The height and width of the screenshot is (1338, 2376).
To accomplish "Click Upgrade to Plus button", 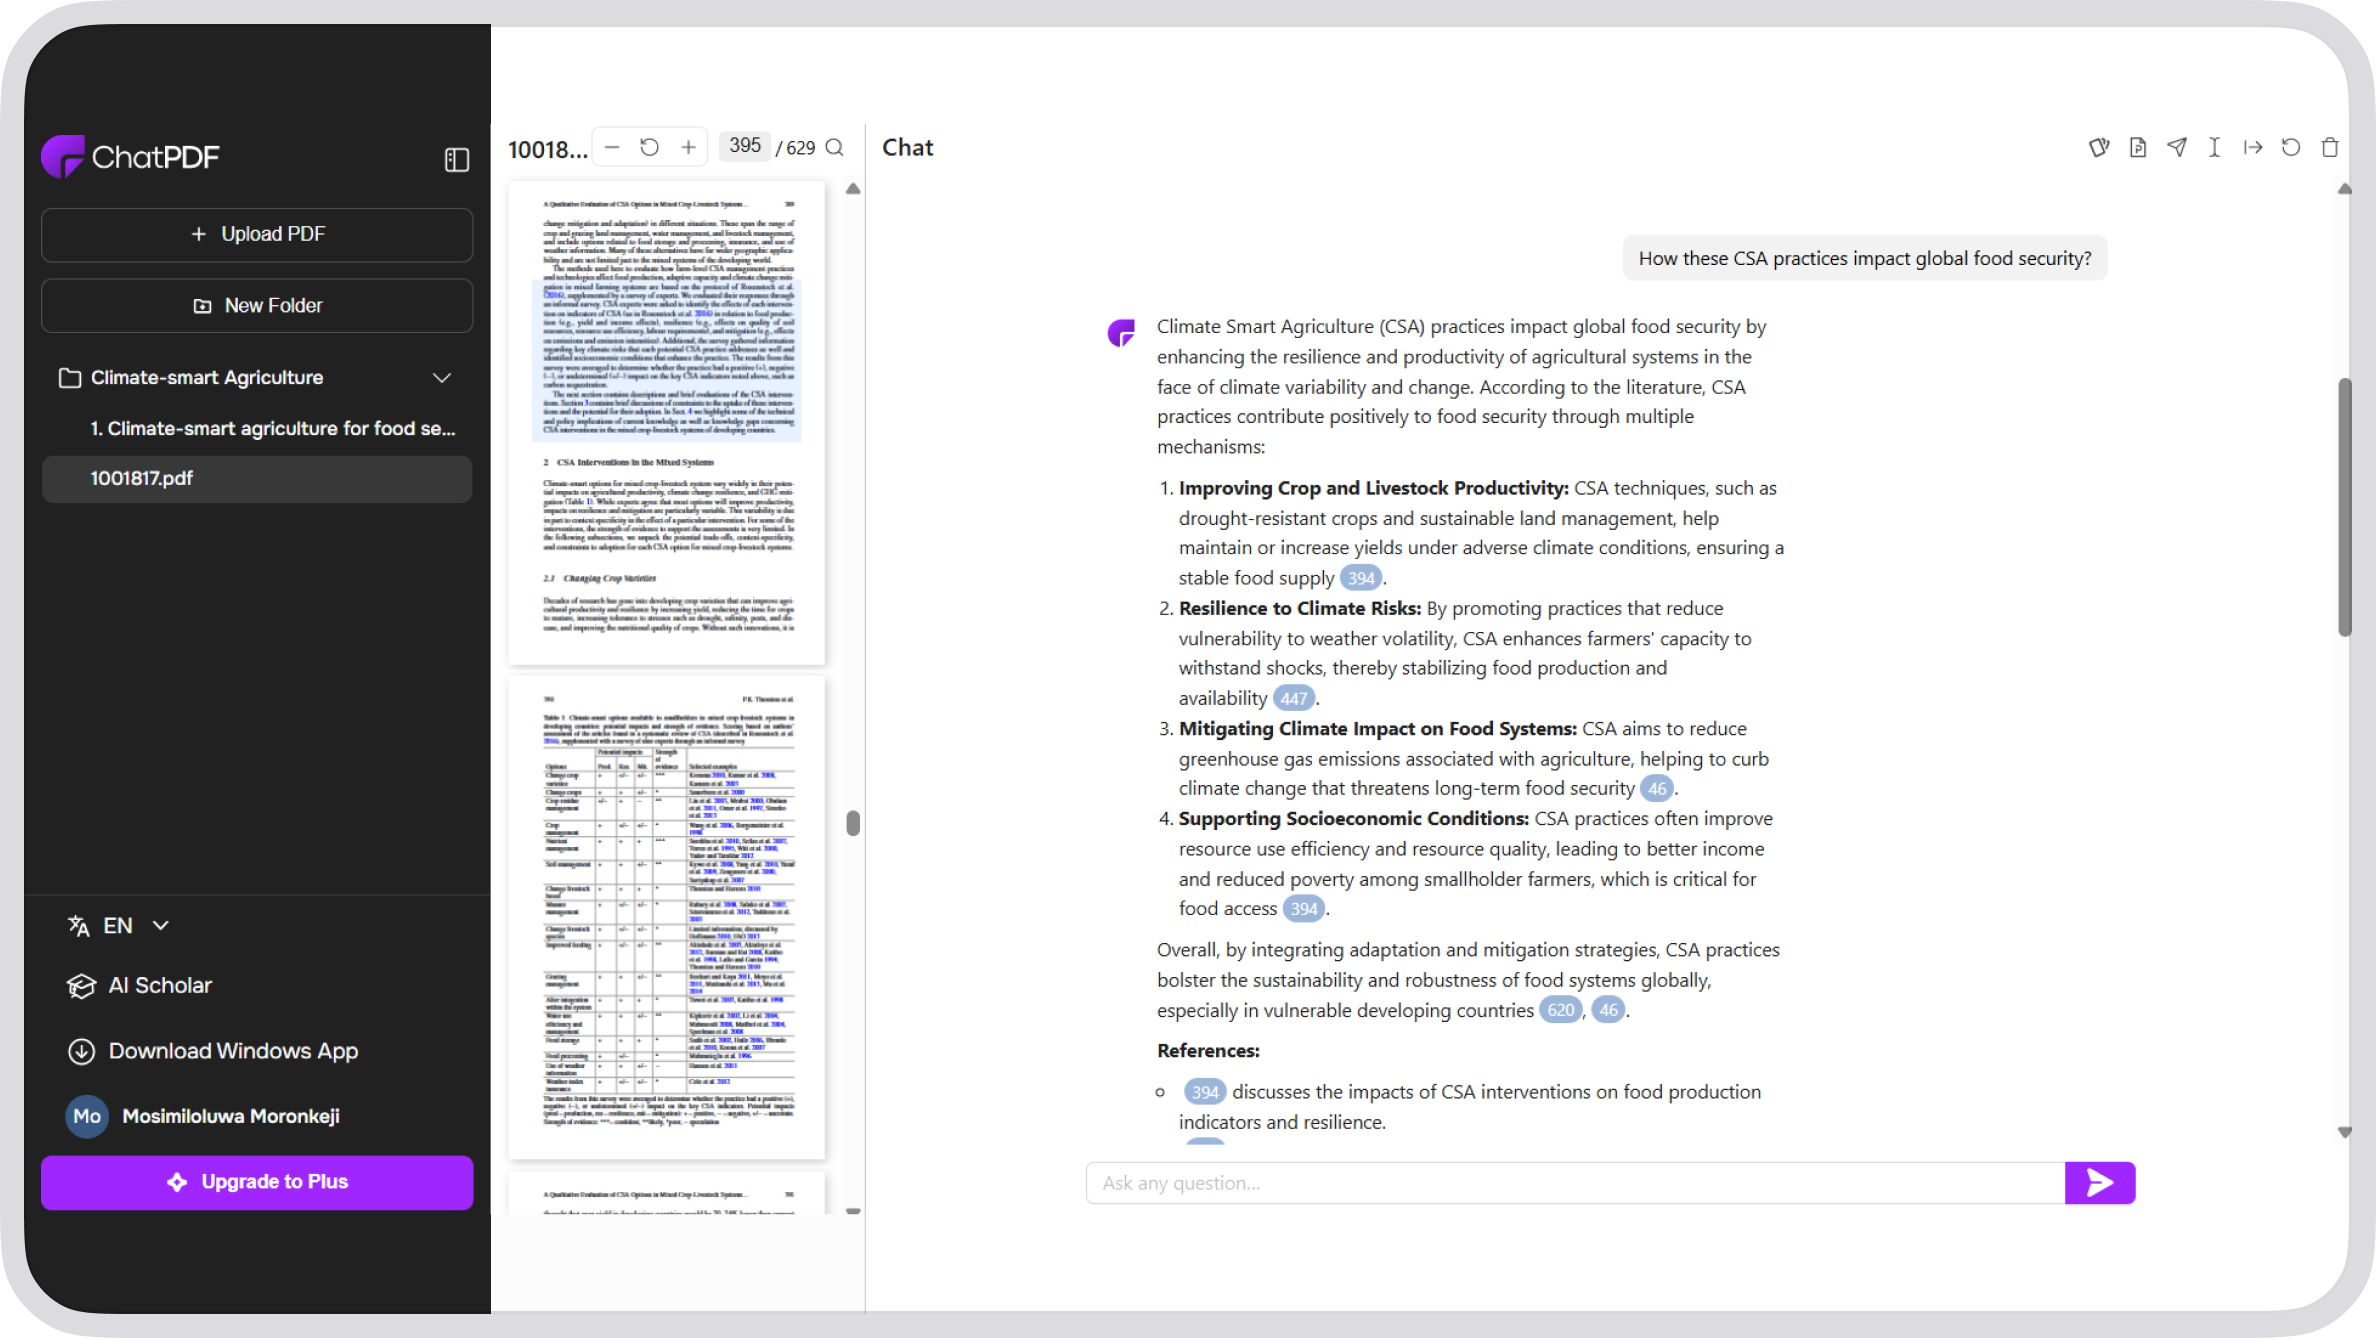I will pos(257,1182).
